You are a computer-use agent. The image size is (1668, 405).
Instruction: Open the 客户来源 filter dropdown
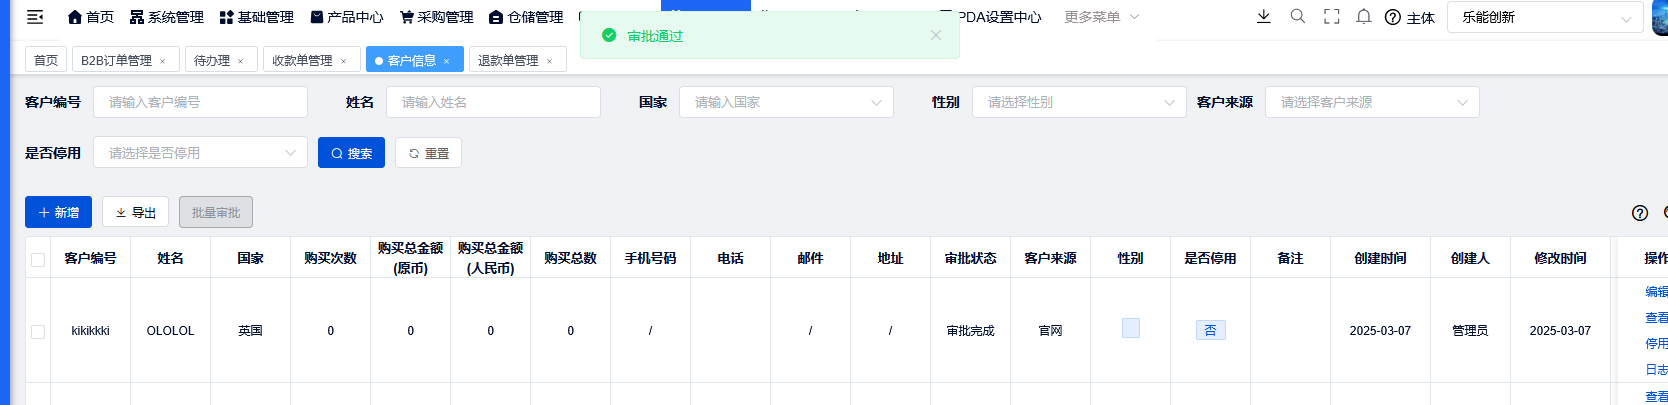click(1371, 102)
